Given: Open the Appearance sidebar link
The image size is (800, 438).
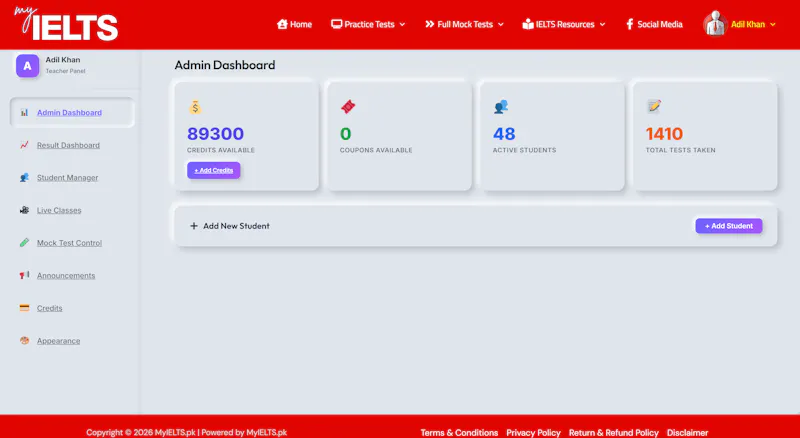Looking at the screenshot, I should [58, 341].
